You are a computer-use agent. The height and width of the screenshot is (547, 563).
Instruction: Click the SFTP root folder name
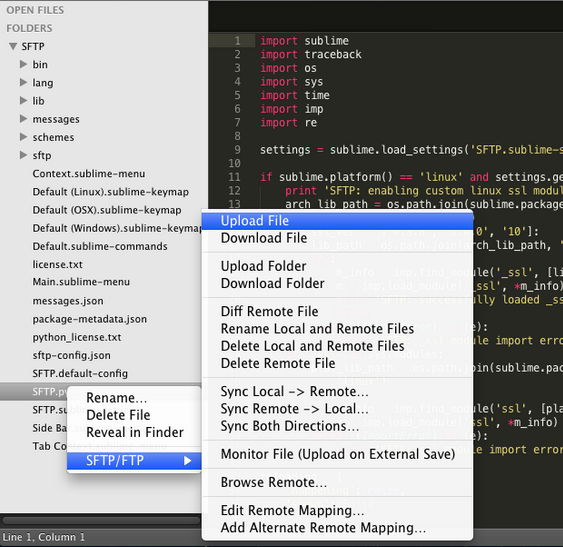(x=33, y=46)
